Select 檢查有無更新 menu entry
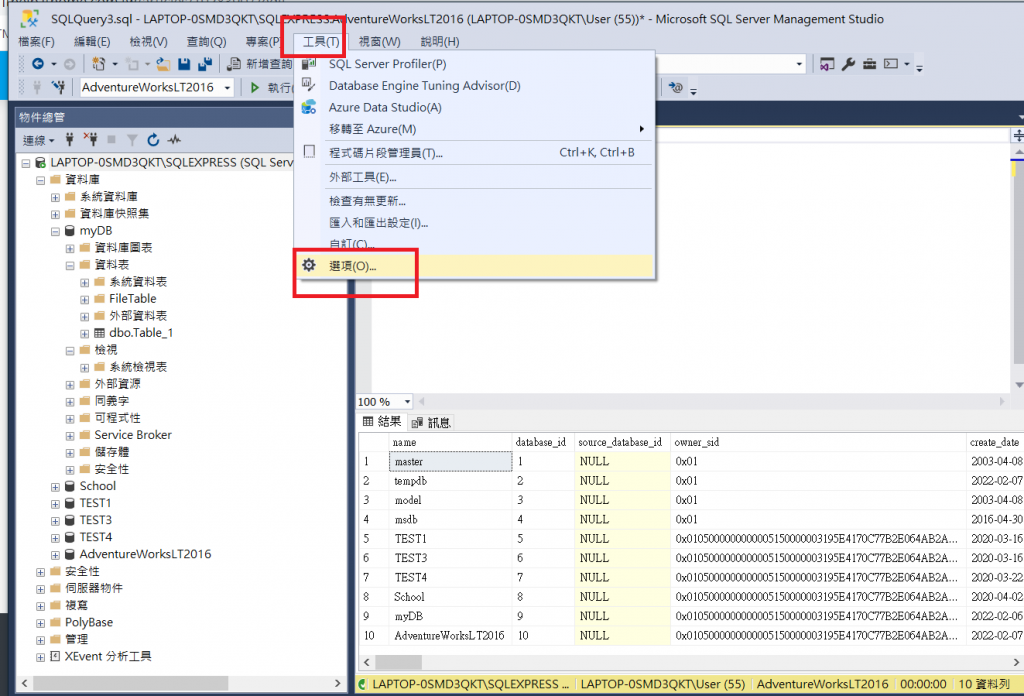 (x=474, y=201)
